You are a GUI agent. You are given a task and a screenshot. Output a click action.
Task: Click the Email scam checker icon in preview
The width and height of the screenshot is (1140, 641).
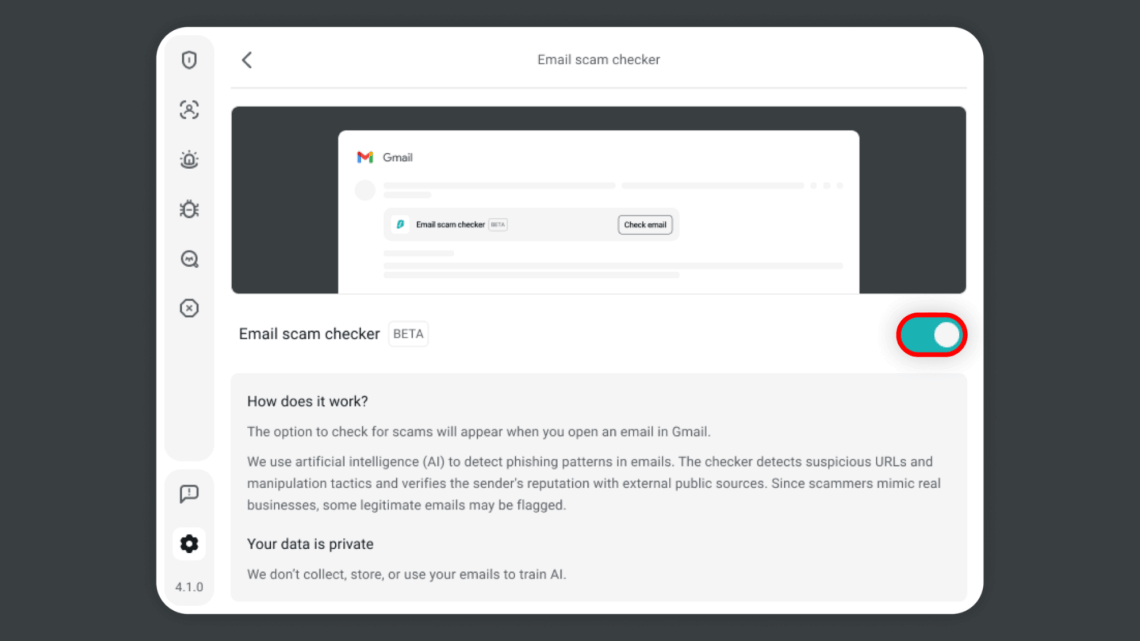point(401,224)
